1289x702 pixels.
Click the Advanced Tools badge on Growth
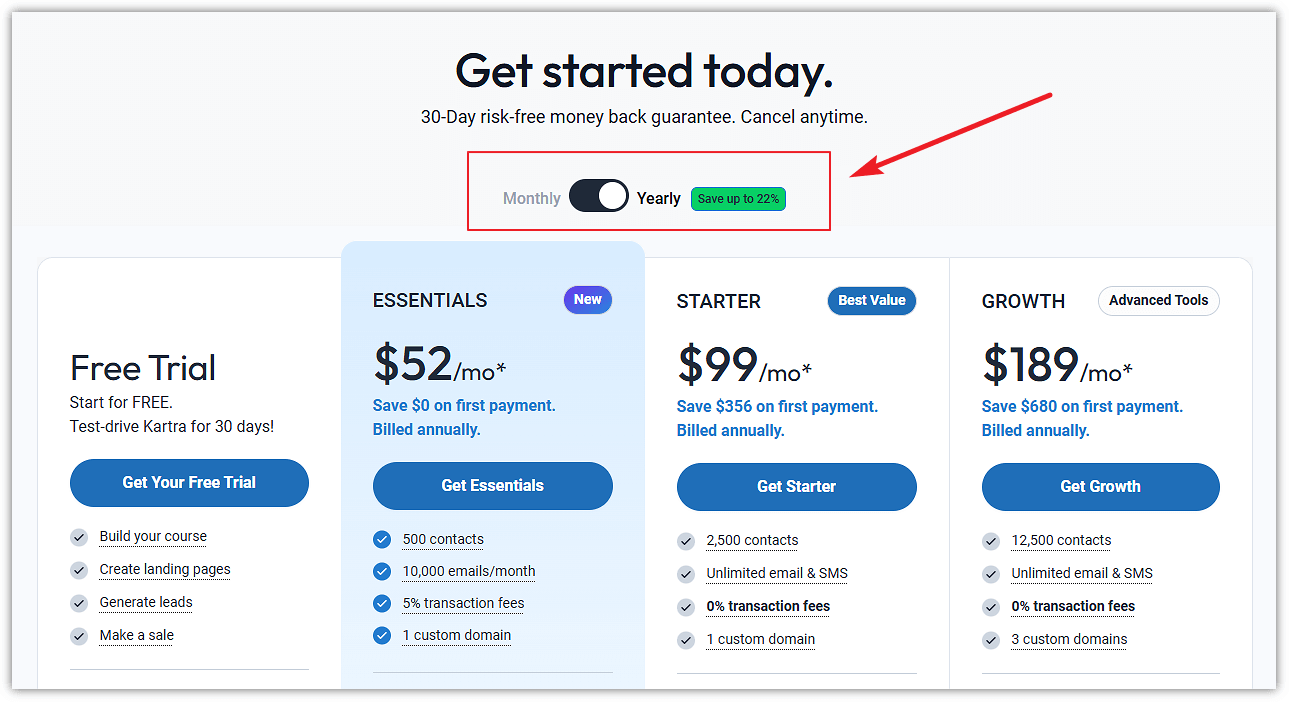(x=1158, y=301)
